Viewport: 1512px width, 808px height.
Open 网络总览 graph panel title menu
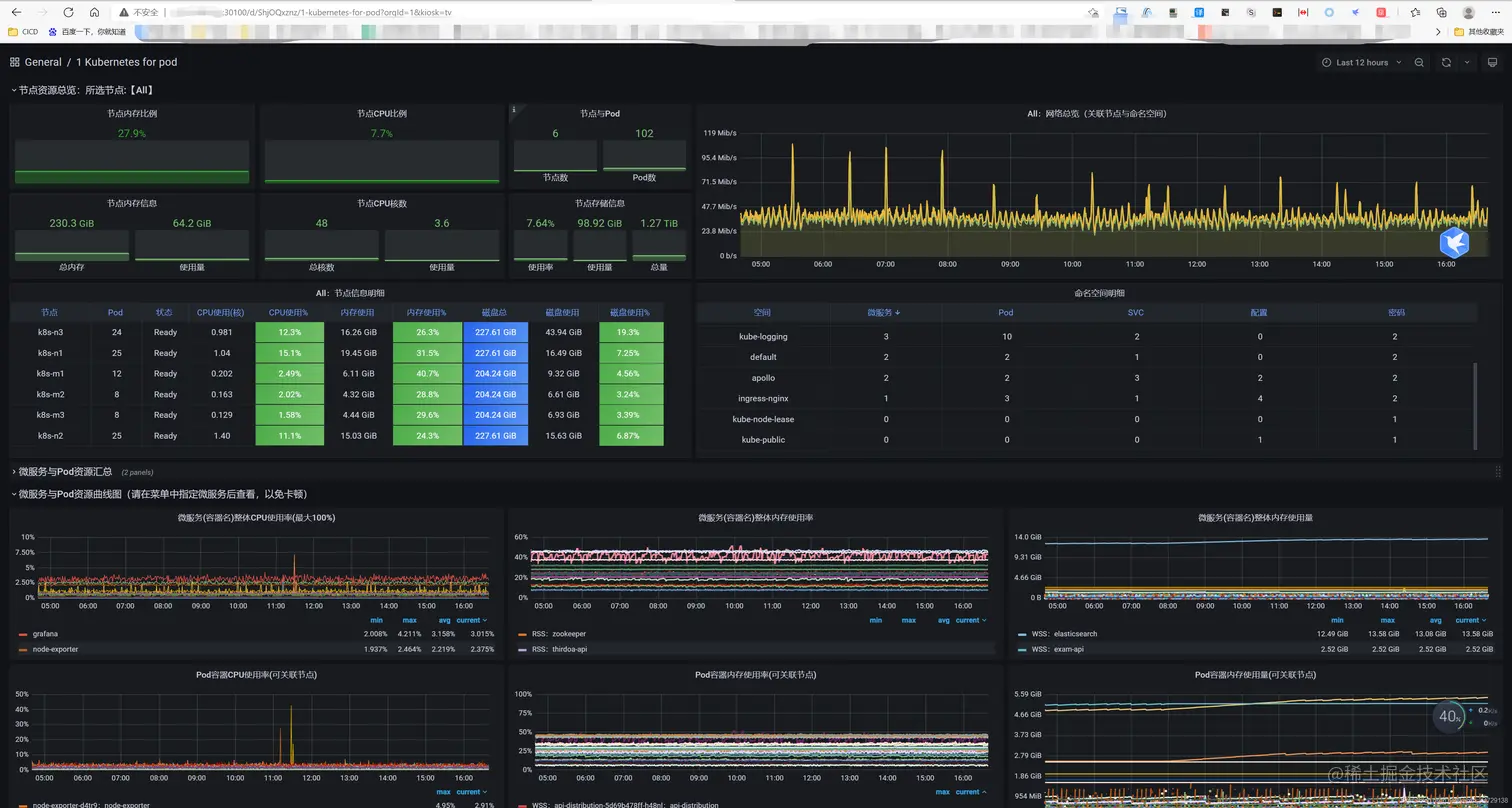click(x=1097, y=114)
